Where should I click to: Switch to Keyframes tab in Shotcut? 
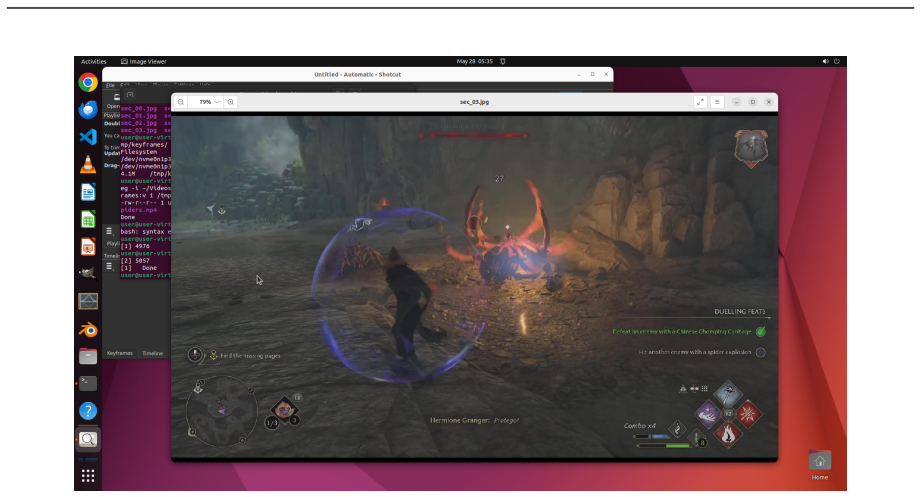coord(120,353)
